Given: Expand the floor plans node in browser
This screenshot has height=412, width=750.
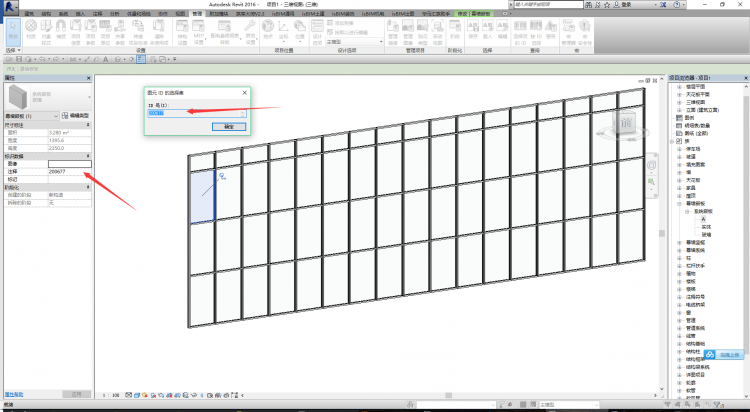Looking at the screenshot, I should pyautogui.click(x=679, y=87).
